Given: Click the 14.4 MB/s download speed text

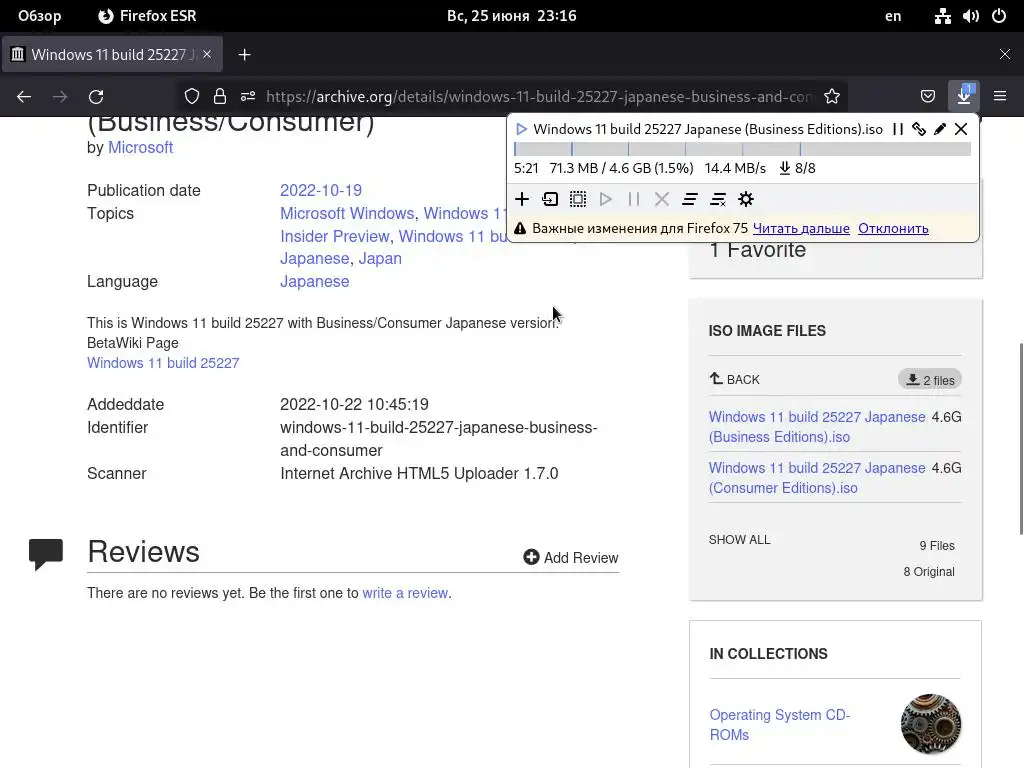Looking at the screenshot, I should click(x=735, y=168).
